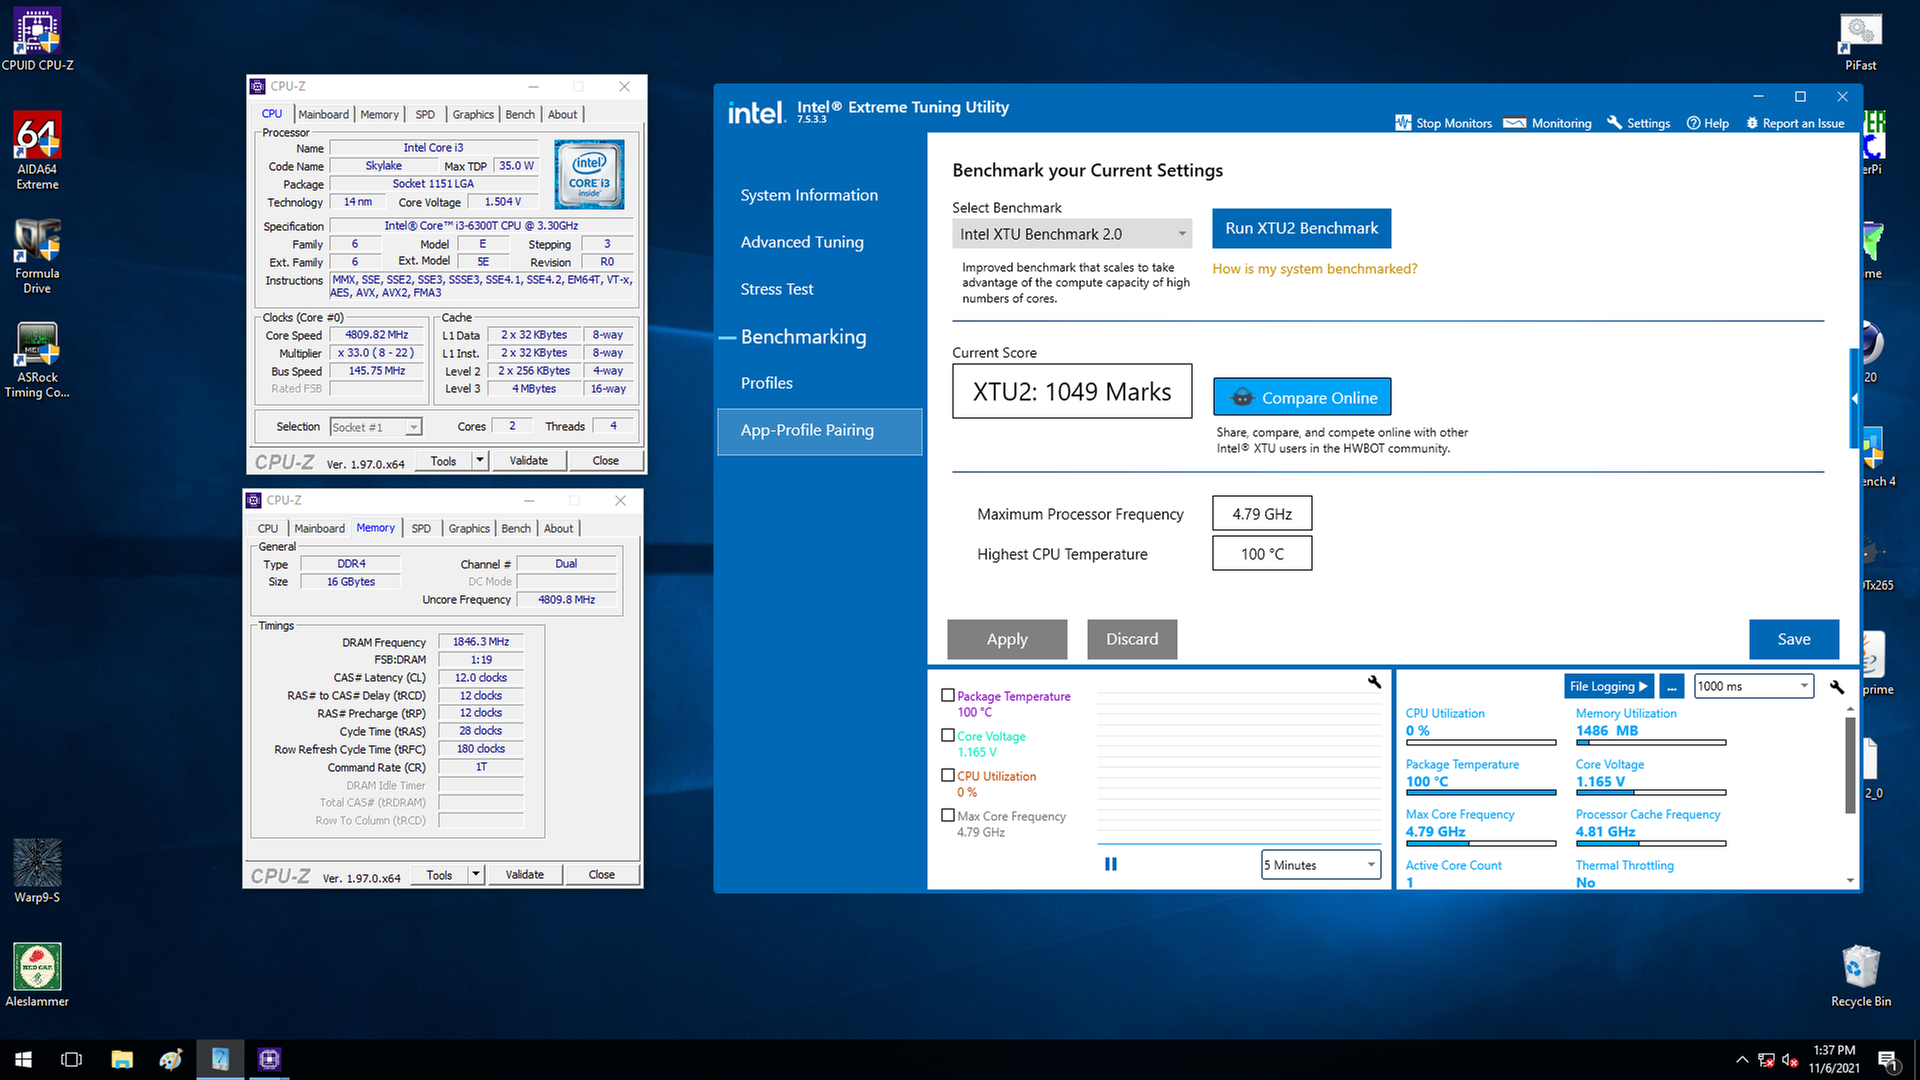Click the Save button in XTU
This screenshot has height=1080, width=1920.
(1794, 639)
